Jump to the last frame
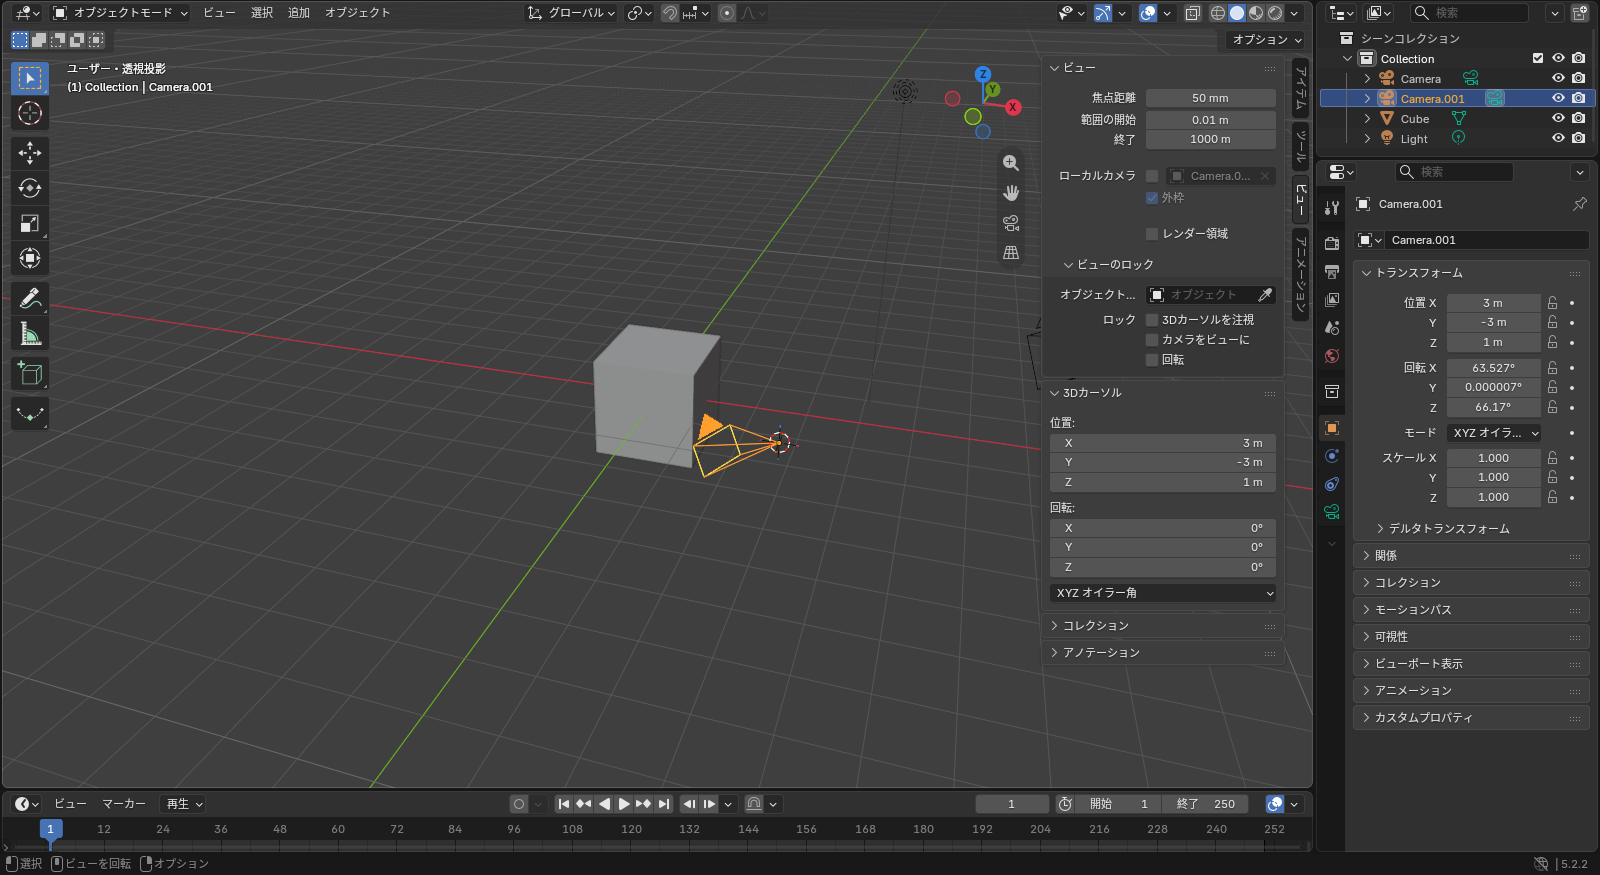 click(664, 804)
